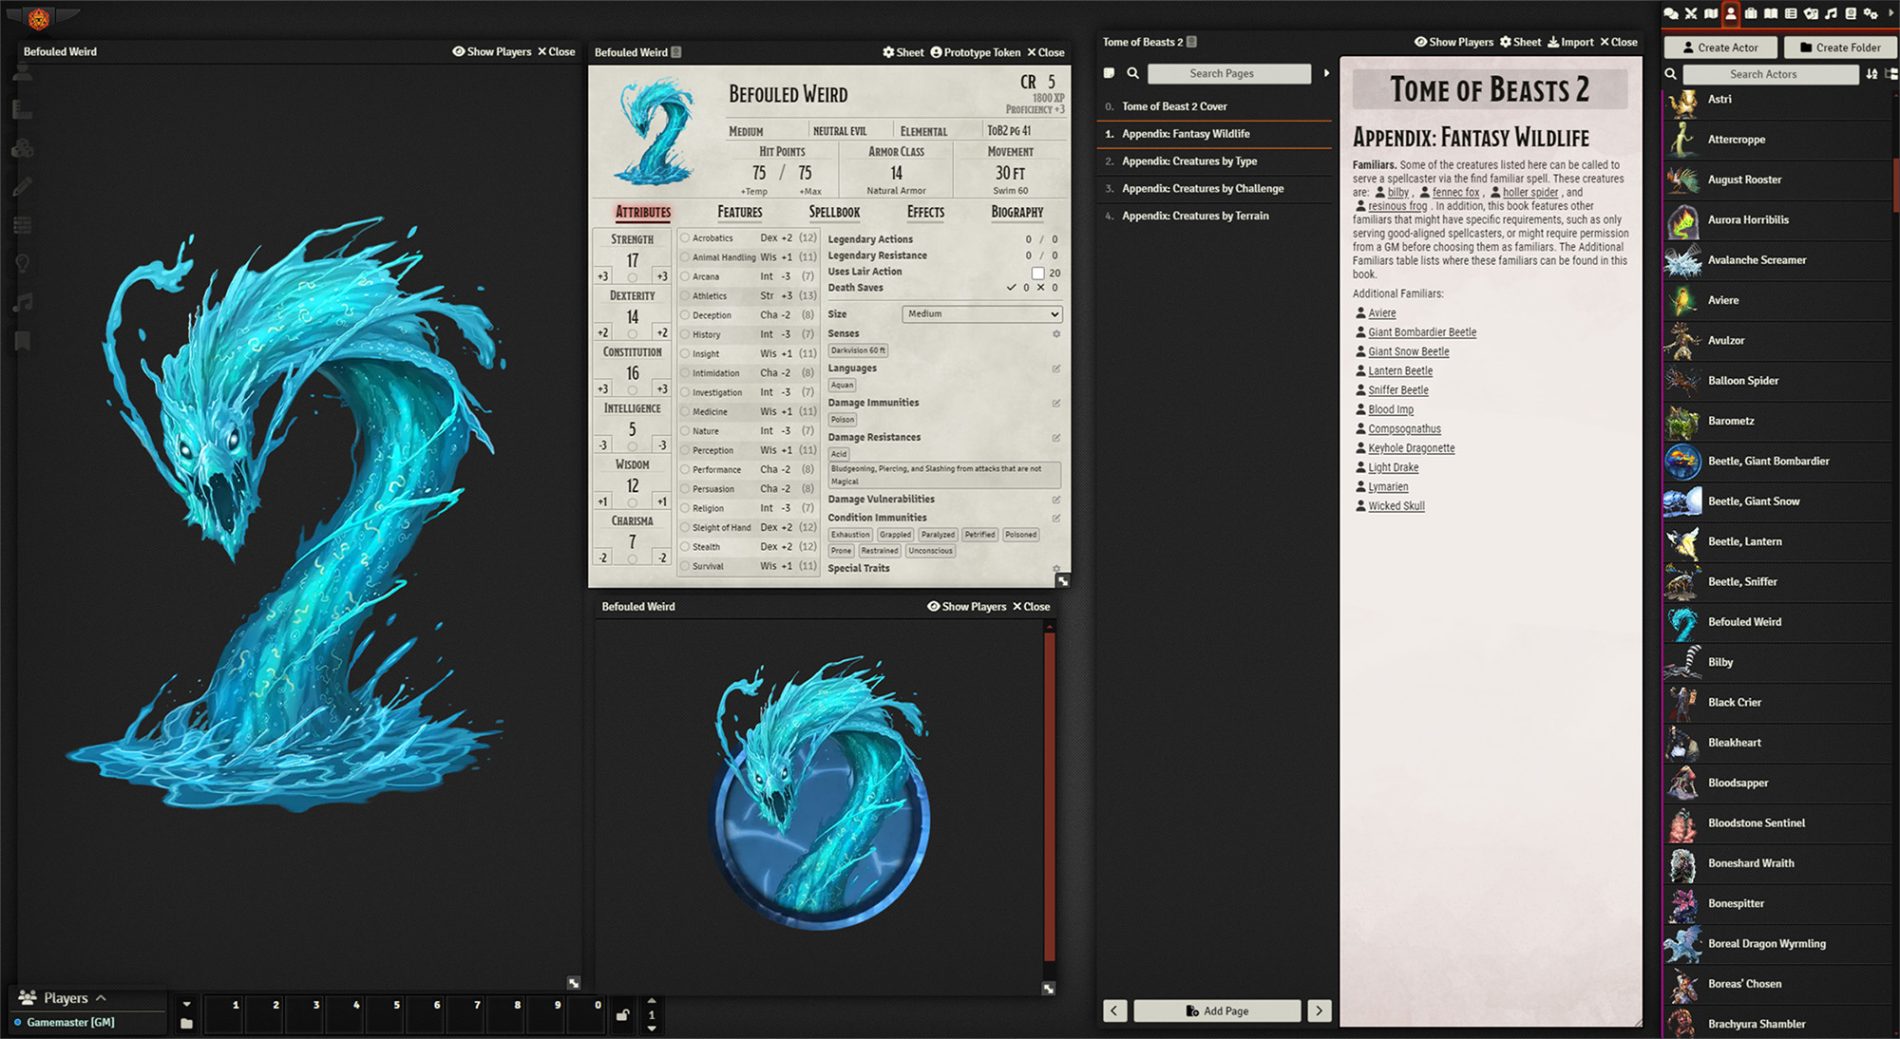Viewport: 1900px width, 1039px height.
Task: Click macro hotbar slot 5
Action: tap(385, 1014)
